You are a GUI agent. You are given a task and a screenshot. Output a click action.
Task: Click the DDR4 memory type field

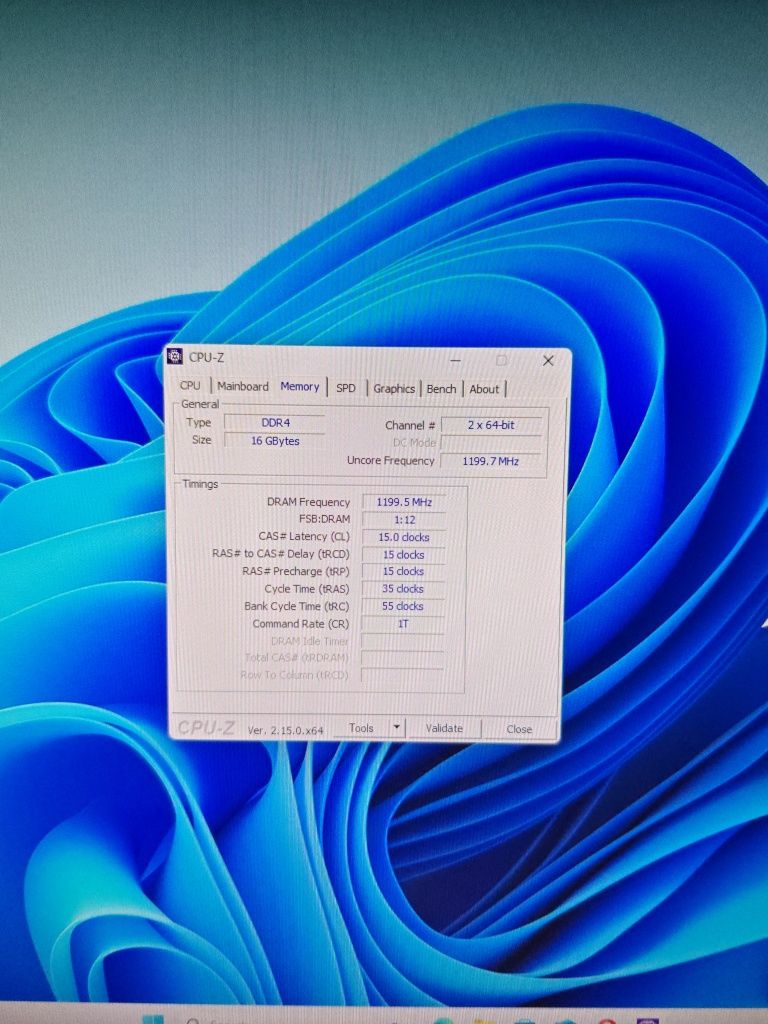pos(275,423)
